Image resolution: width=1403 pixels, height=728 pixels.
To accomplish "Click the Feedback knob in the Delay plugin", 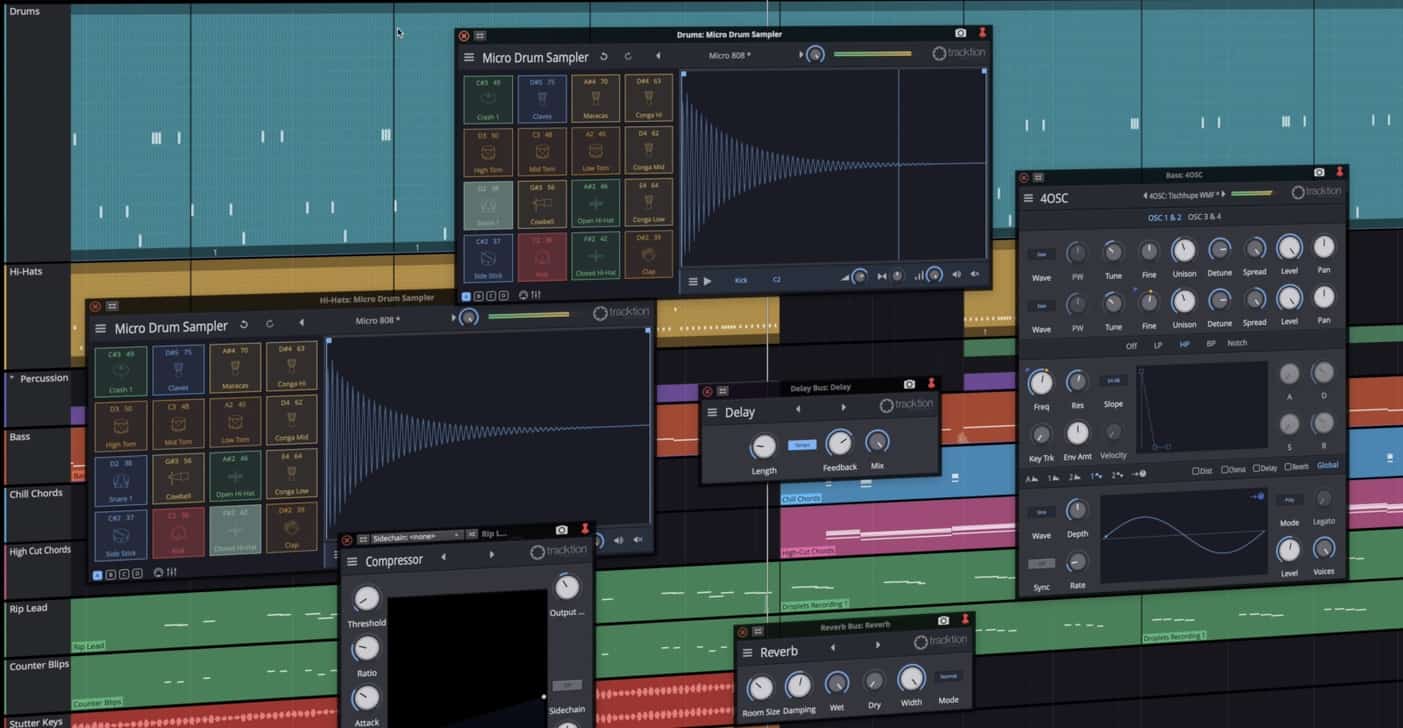I will click(x=839, y=443).
